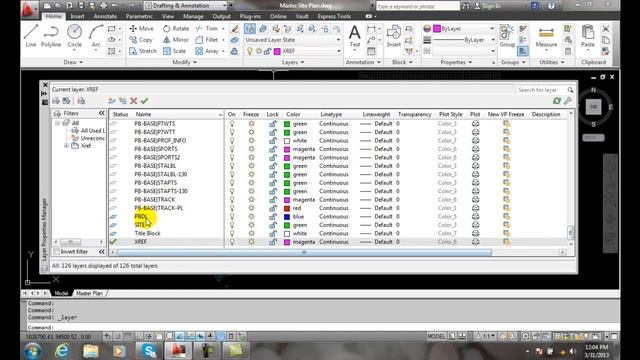Viewport: 640px width, 360px height.
Task: Click the Rotate tool
Action: pos(176,29)
